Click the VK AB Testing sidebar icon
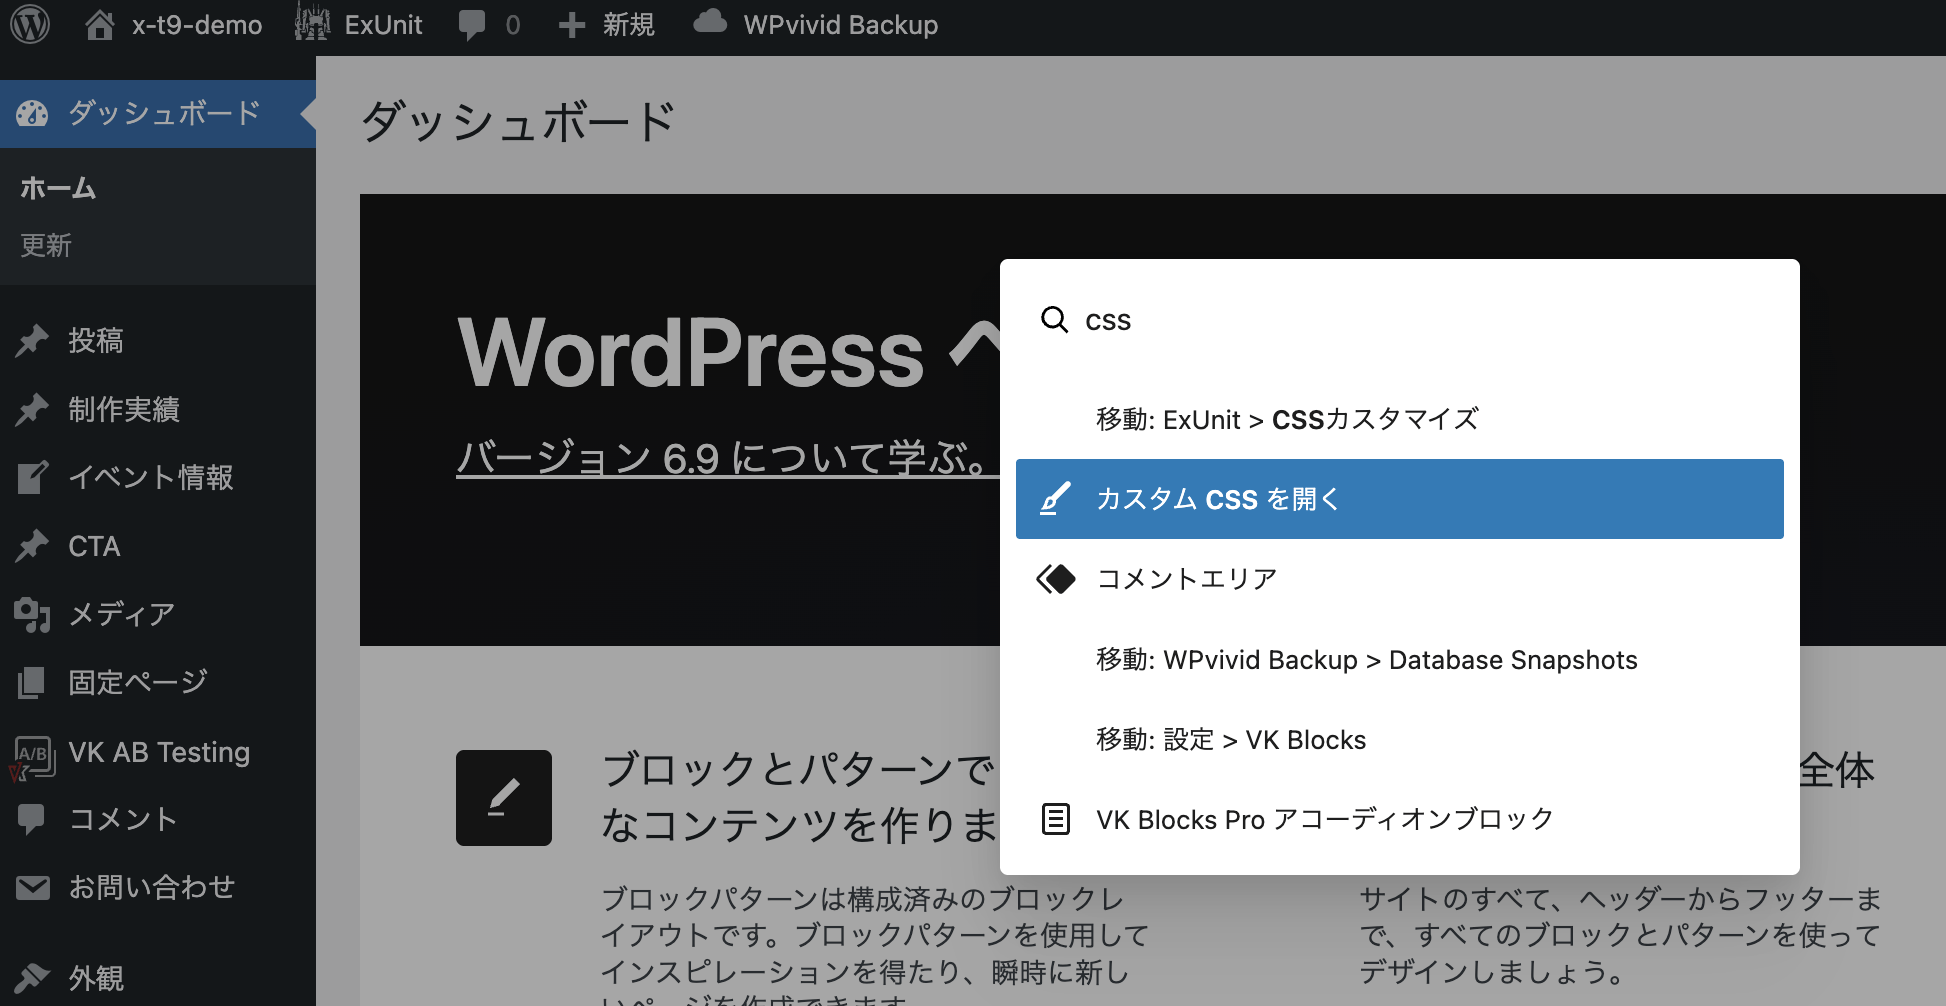 [32, 755]
